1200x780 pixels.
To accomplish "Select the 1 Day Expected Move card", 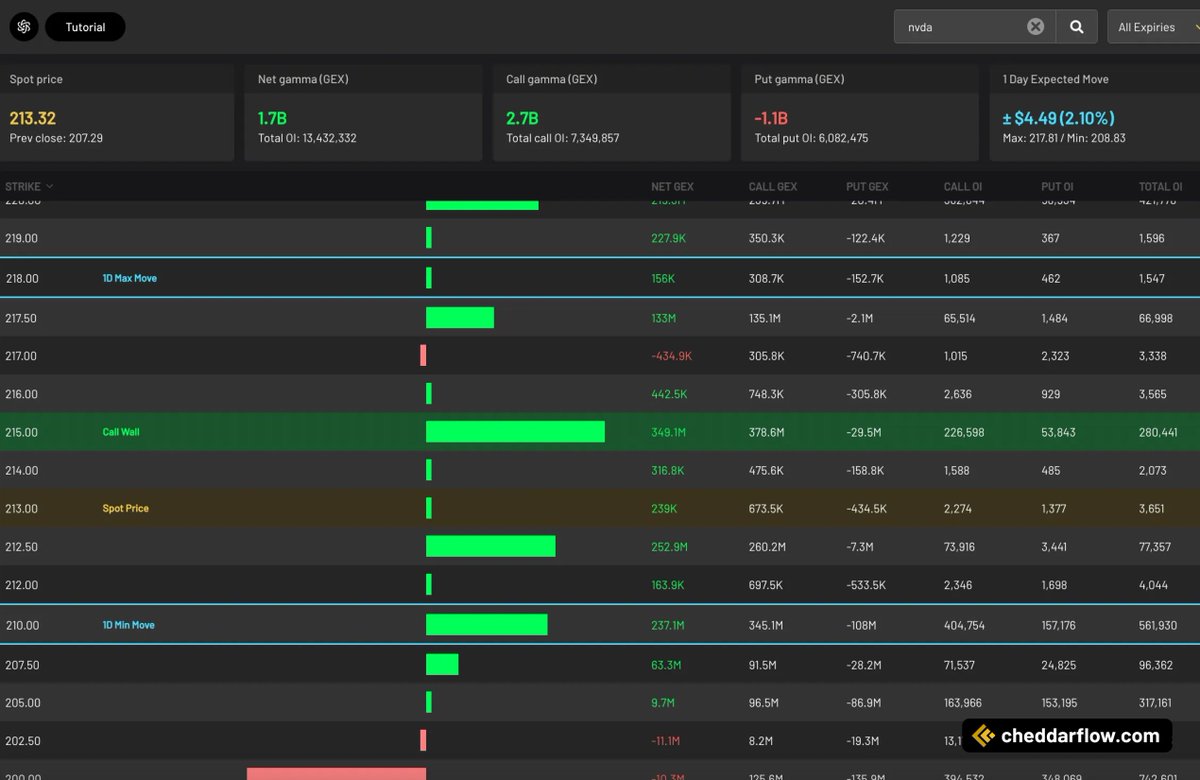I will 1095,113.
